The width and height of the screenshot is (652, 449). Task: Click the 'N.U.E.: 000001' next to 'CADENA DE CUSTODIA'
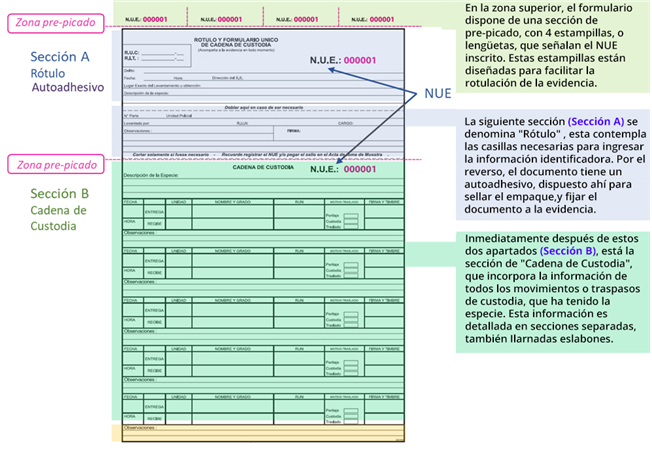pos(343,169)
